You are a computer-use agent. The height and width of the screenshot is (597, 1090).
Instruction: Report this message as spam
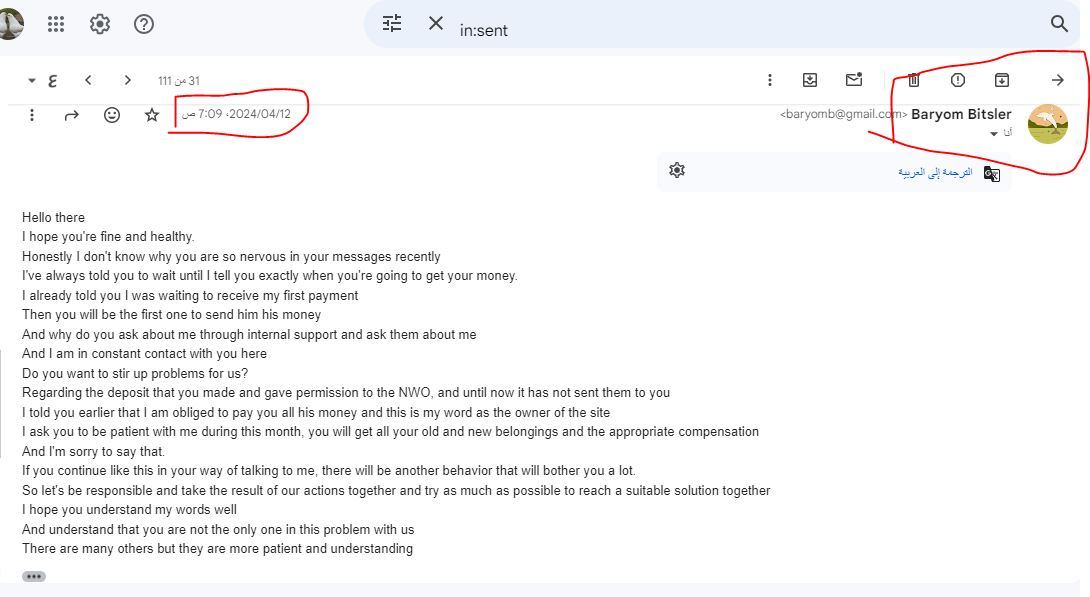pos(957,80)
